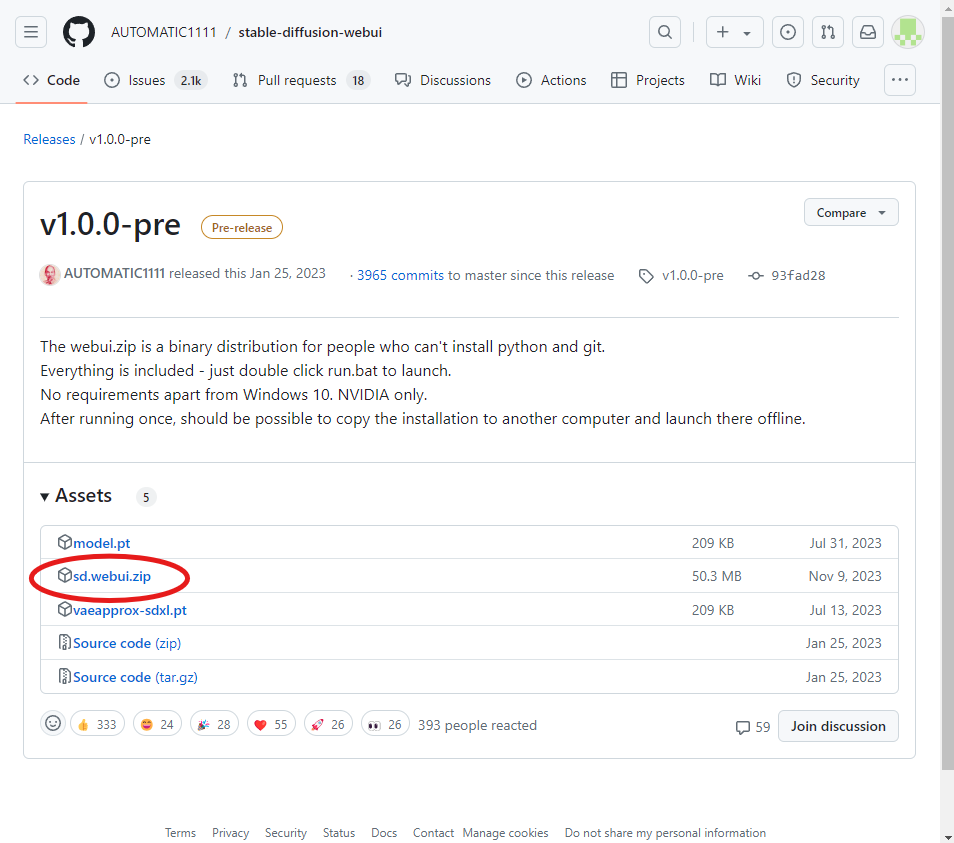Open the notifications inbox icon
The width and height of the screenshot is (954, 843).
(868, 32)
